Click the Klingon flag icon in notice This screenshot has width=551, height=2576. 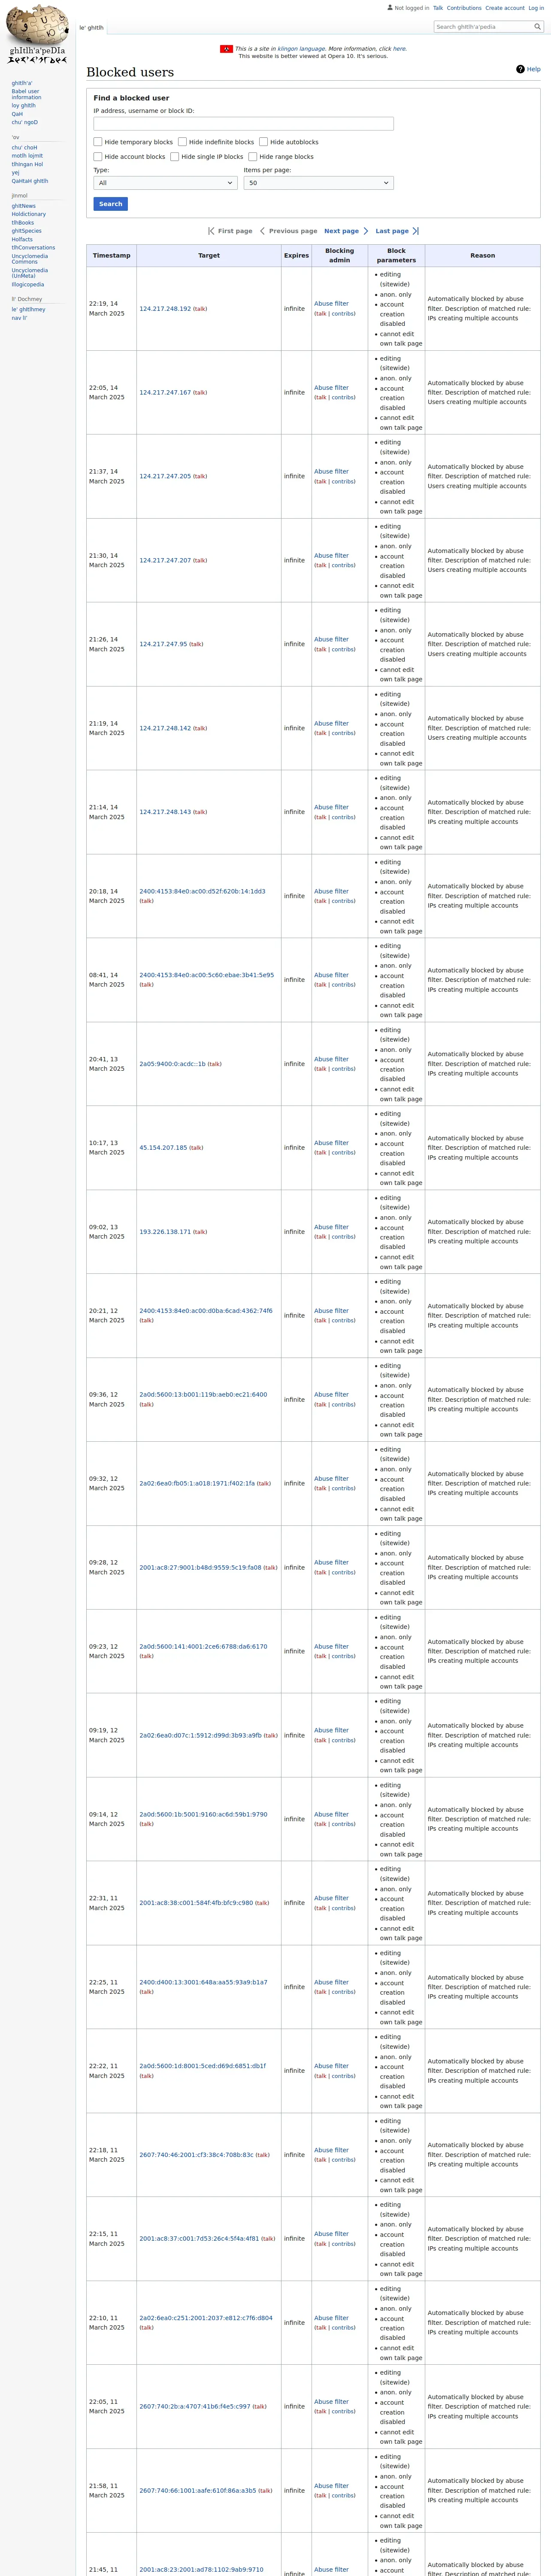click(226, 48)
